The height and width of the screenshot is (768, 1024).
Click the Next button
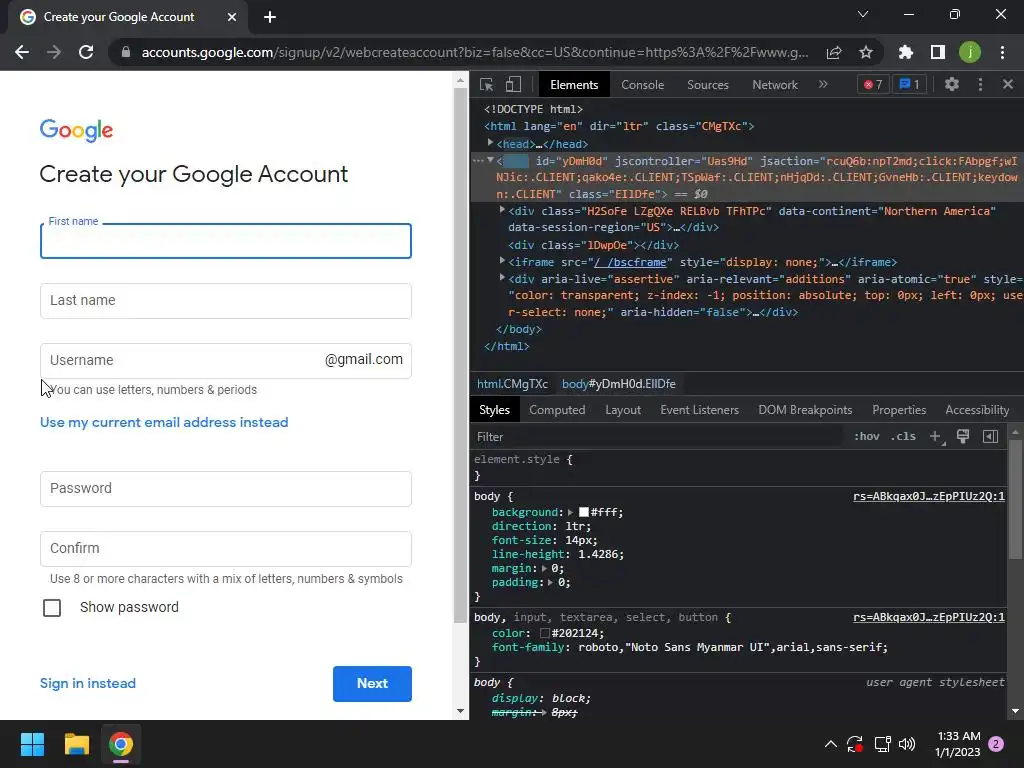372,683
